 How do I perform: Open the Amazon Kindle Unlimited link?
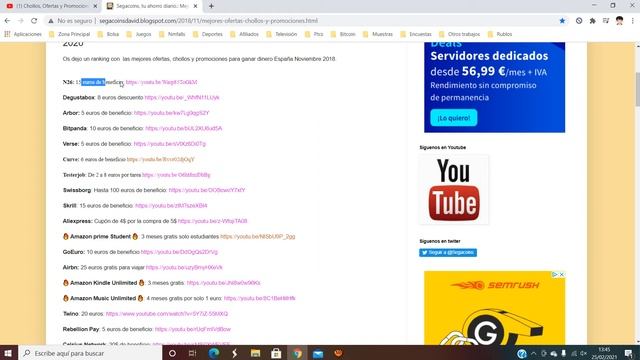tap(223, 283)
